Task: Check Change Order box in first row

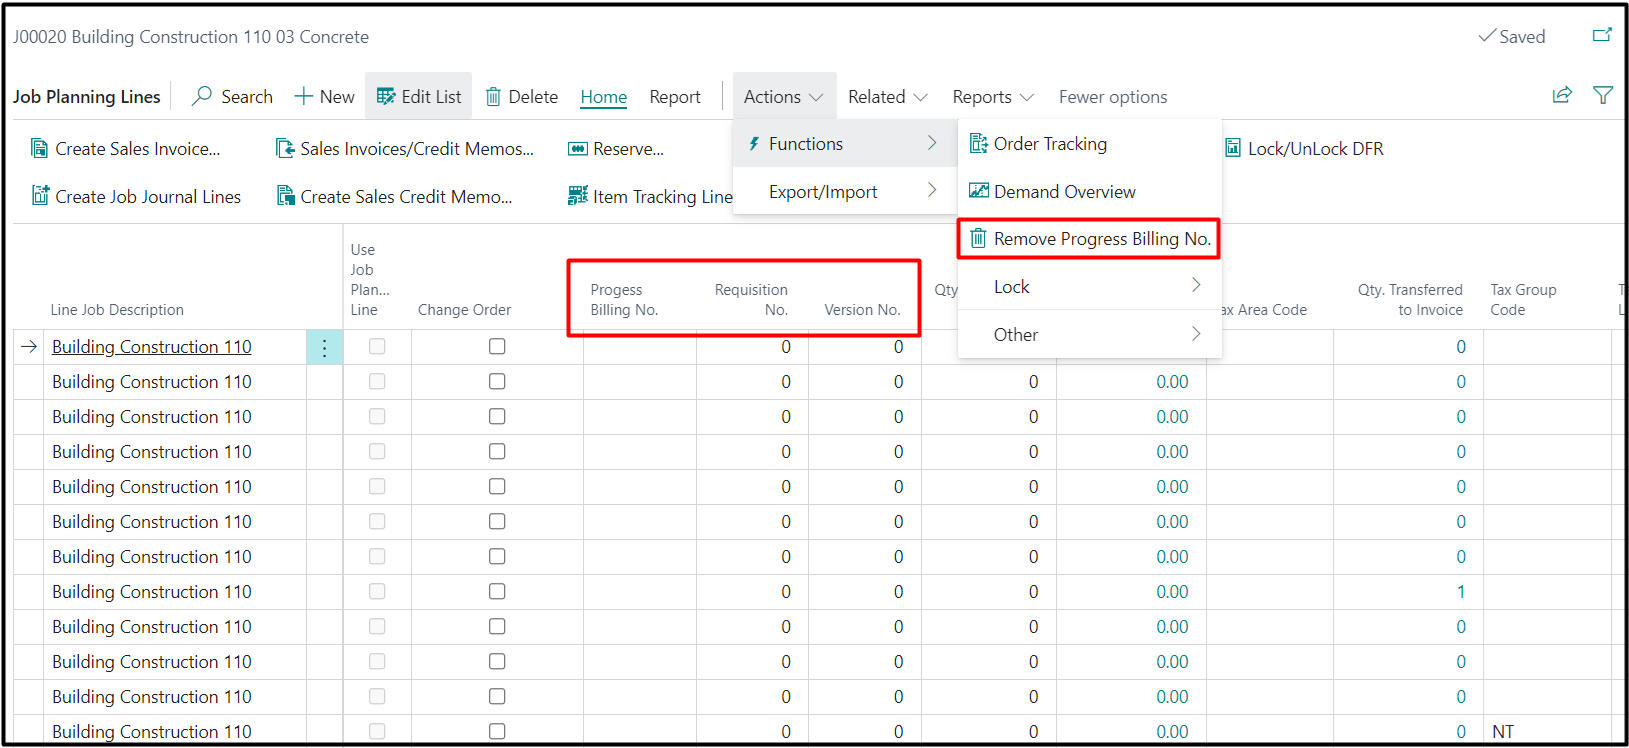Action: [497, 347]
